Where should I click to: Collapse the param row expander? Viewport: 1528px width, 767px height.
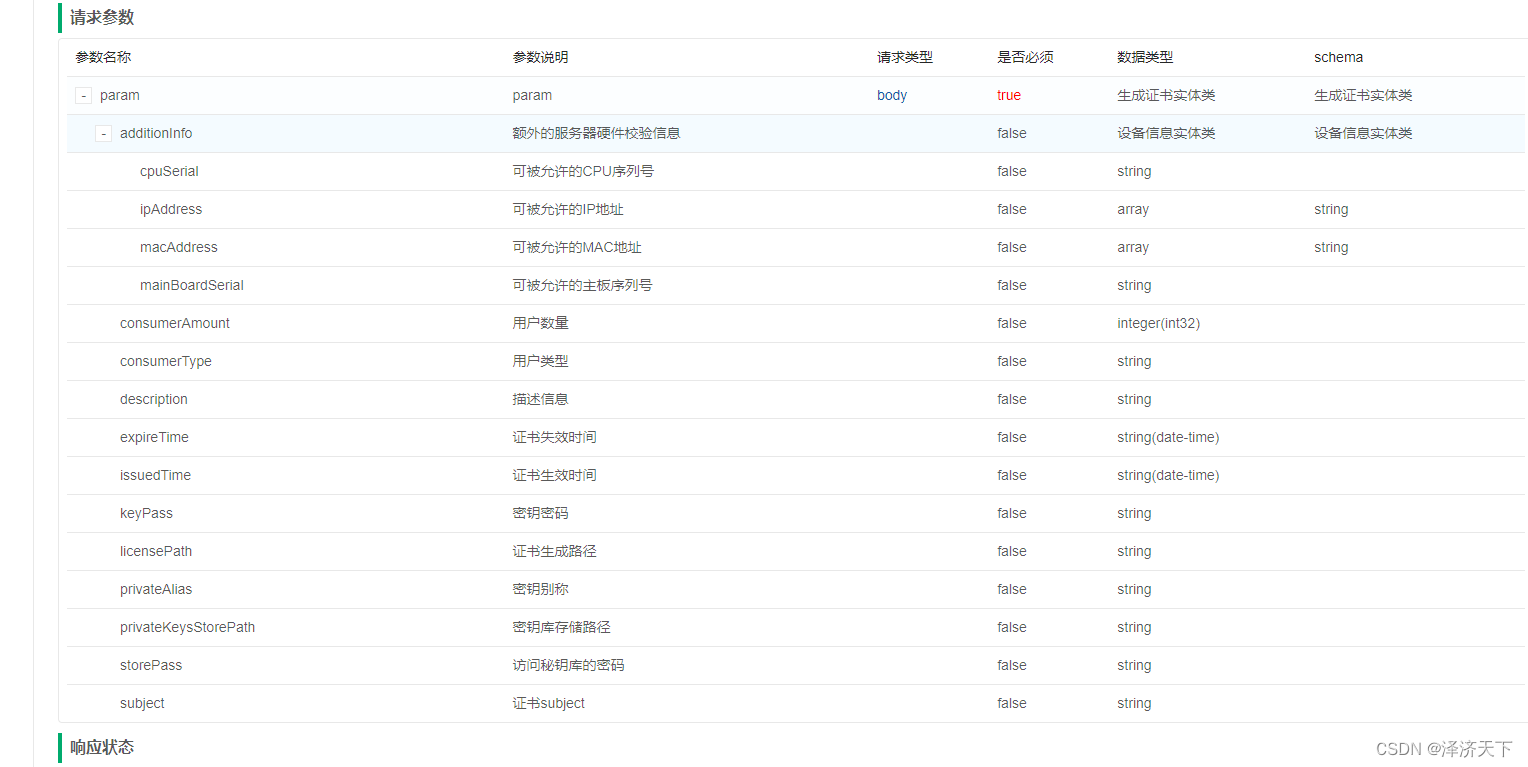[84, 96]
